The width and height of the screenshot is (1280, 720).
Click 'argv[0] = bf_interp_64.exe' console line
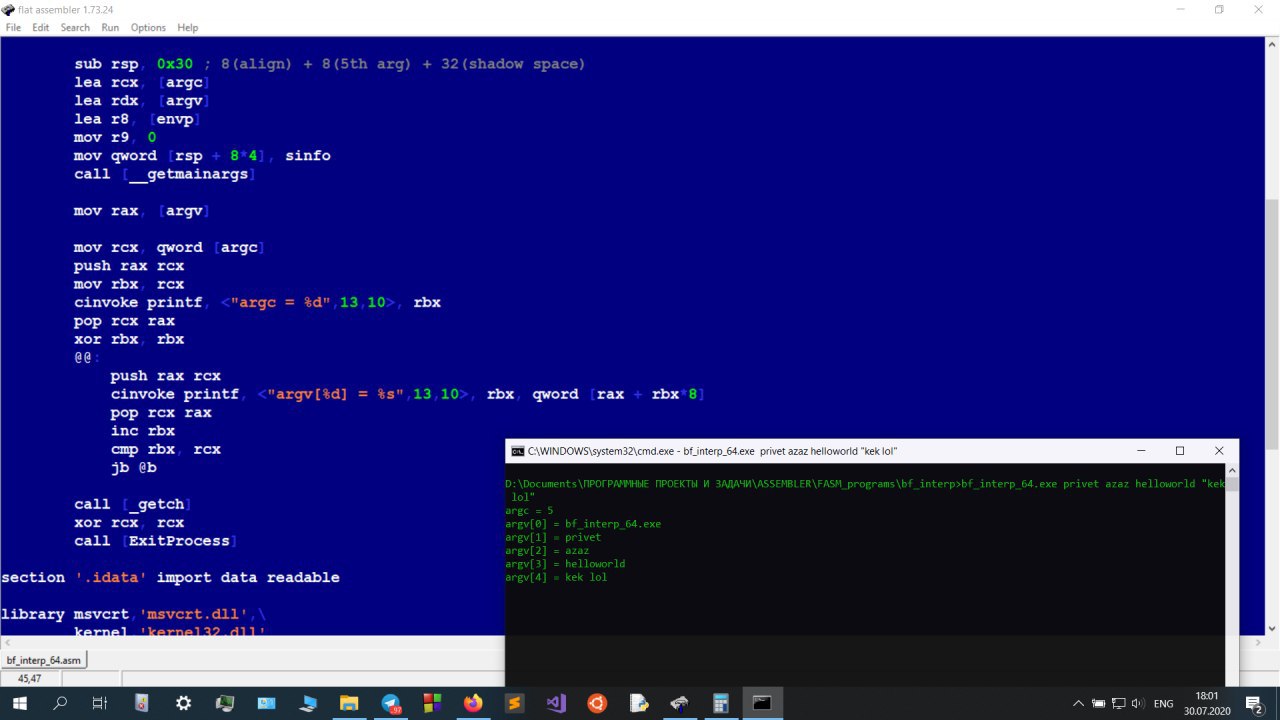(583, 524)
